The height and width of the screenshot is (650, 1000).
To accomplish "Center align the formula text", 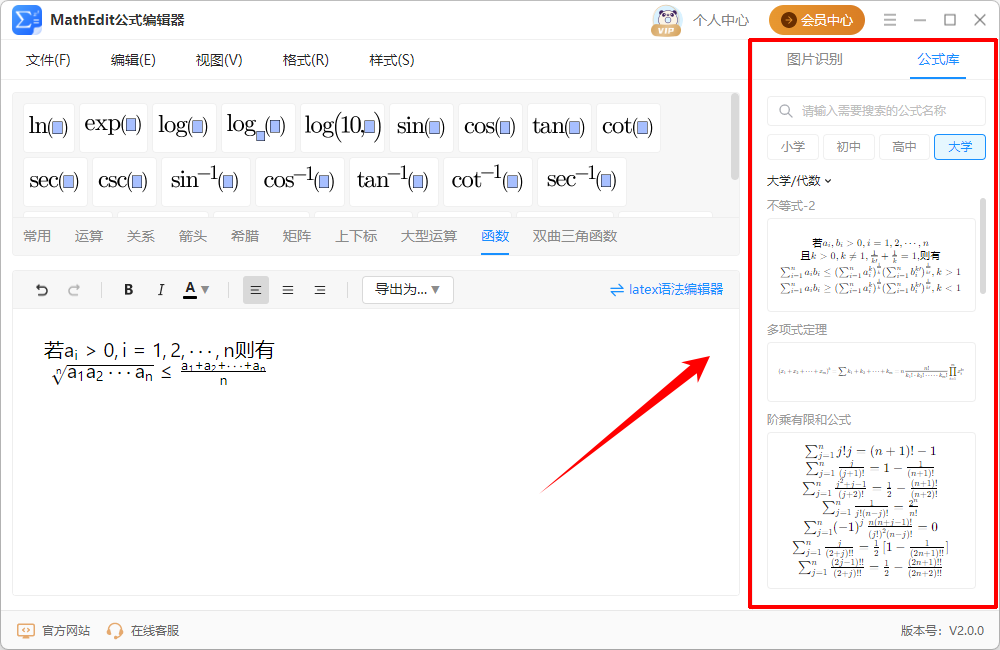I will point(288,290).
